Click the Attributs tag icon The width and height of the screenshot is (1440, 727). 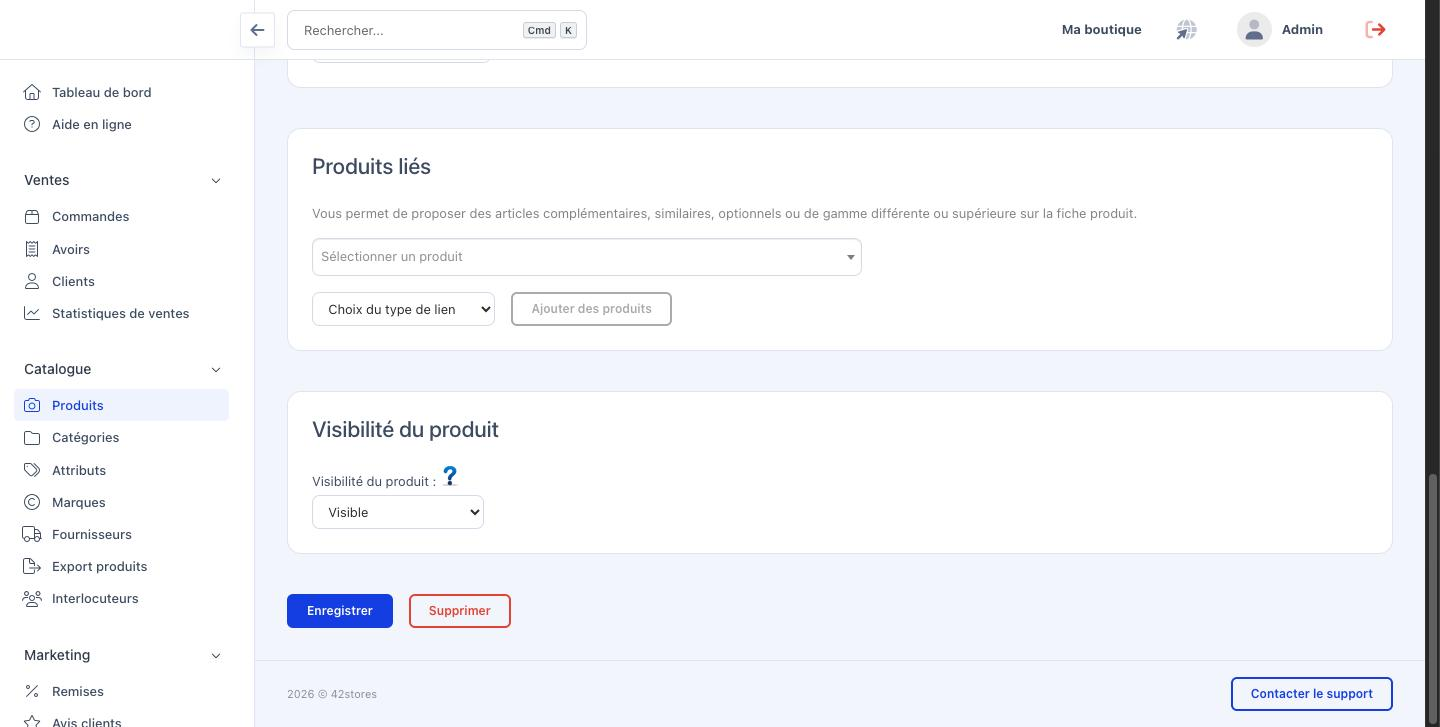[x=32, y=470]
